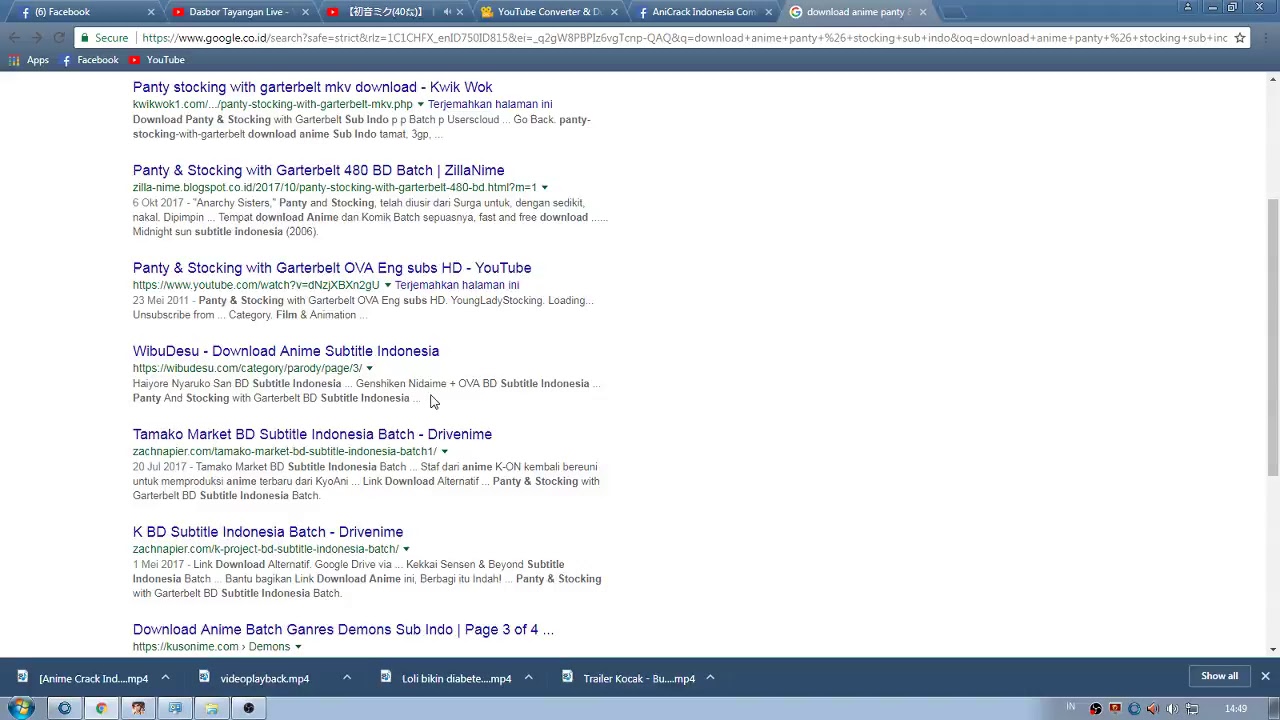Open the Apps grid in bookmarks bar
Screen dimensions: 1280x720
[28, 60]
